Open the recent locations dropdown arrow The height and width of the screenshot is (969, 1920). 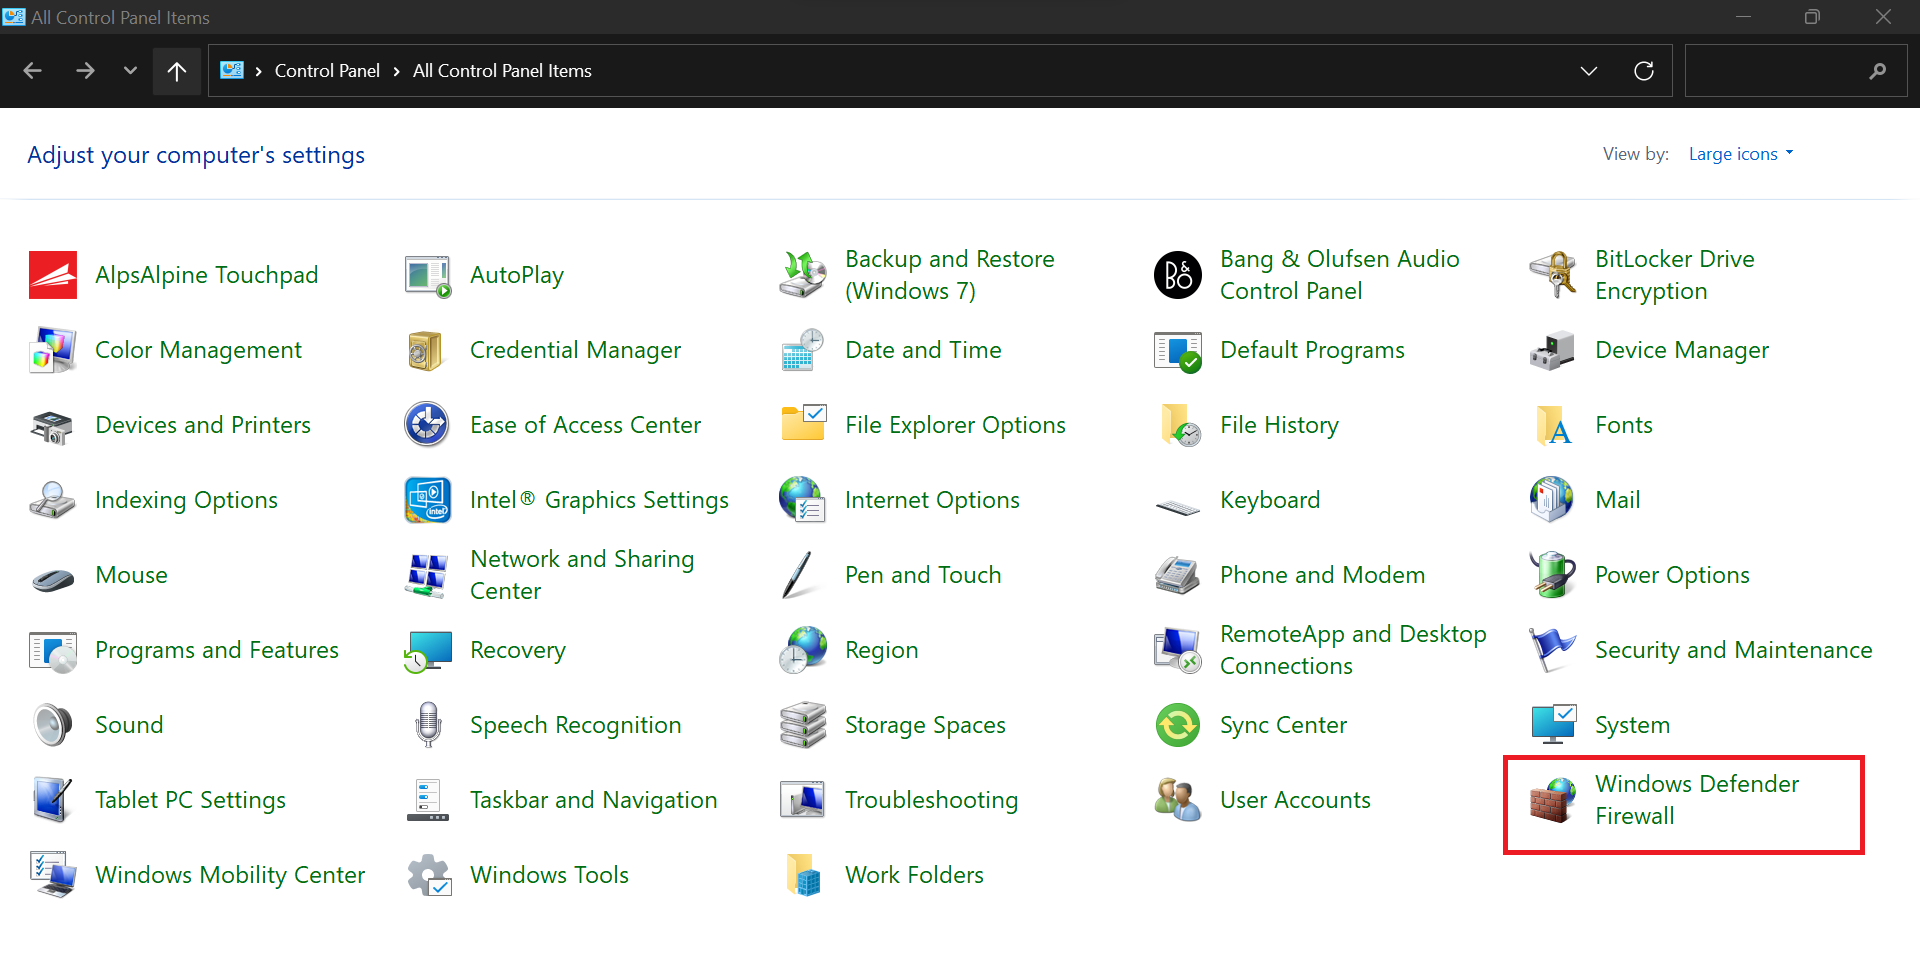coord(130,71)
